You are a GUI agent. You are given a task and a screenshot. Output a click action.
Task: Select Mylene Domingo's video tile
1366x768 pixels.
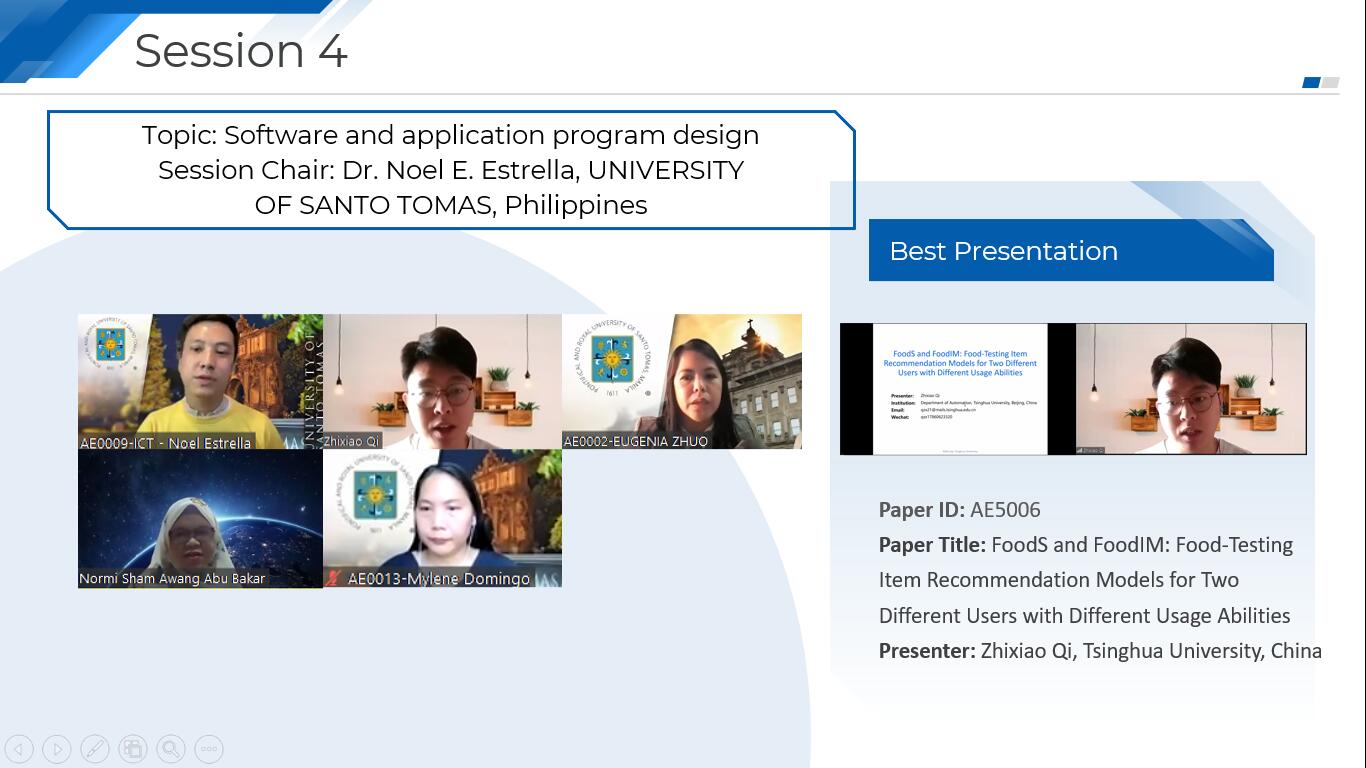point(442,518)
